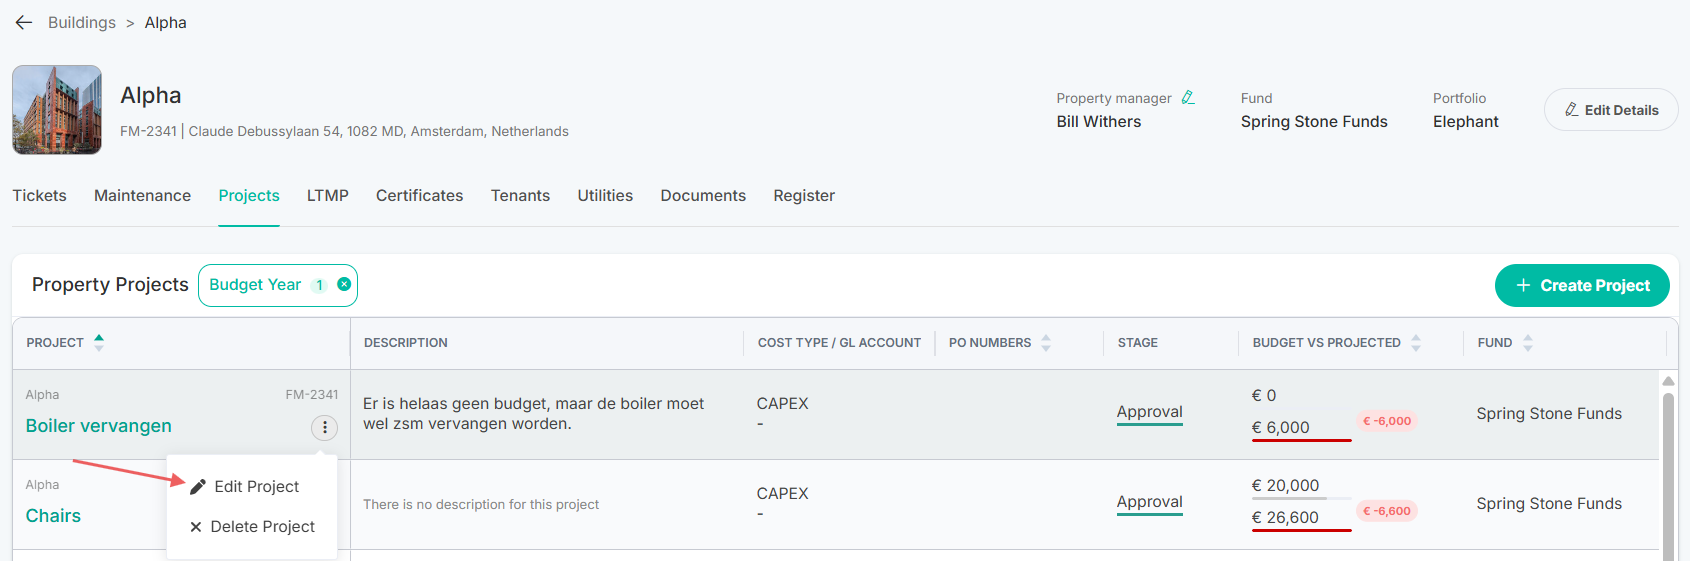This screenshot has width=1690, height=561.
Task: Open the Certificates tab
Action: 419,196
